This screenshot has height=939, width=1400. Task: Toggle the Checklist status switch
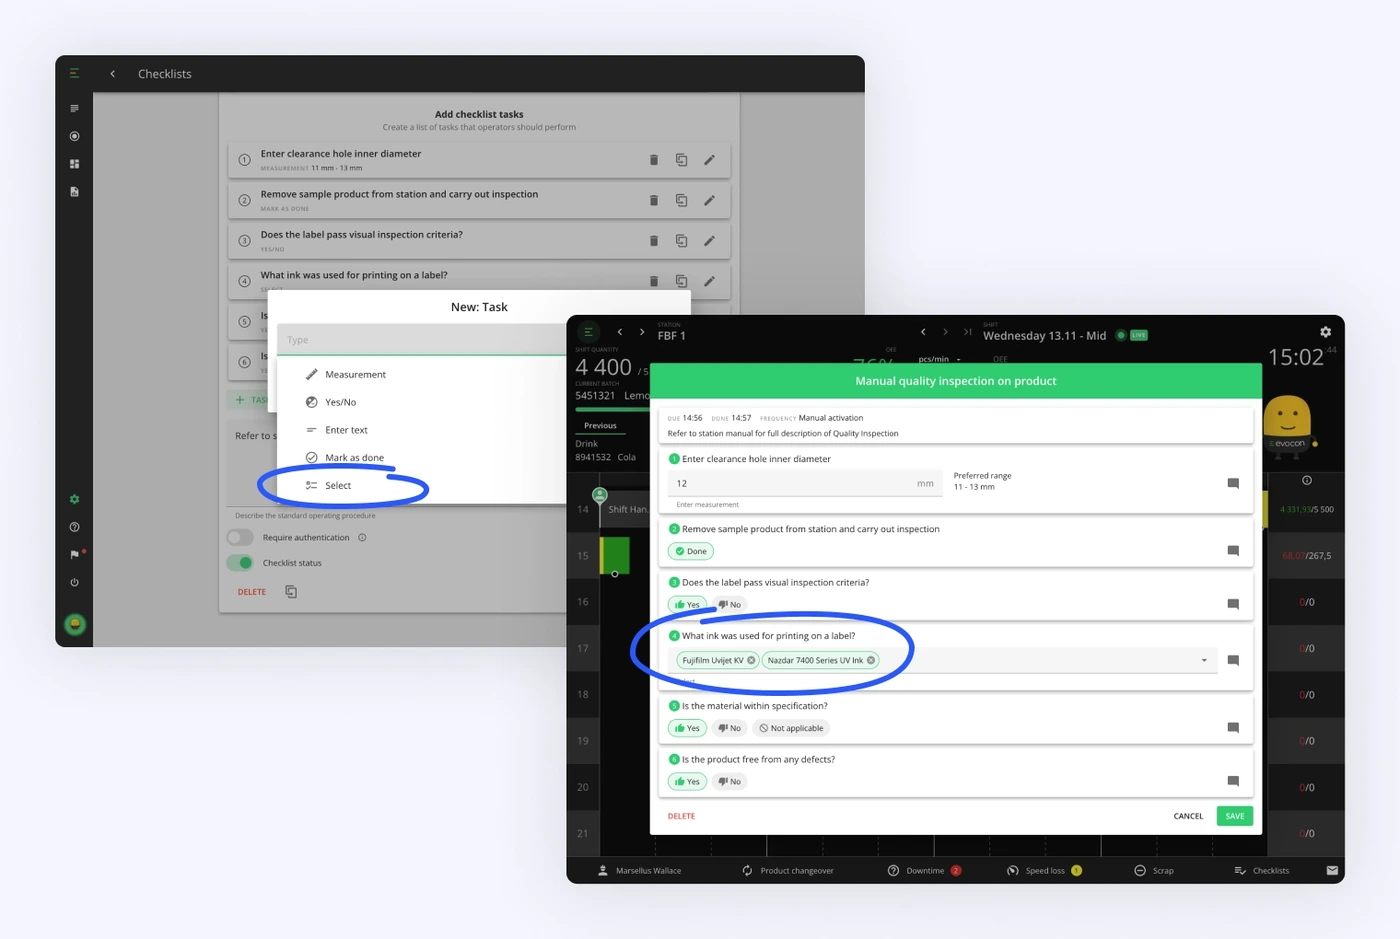(240, 563)
